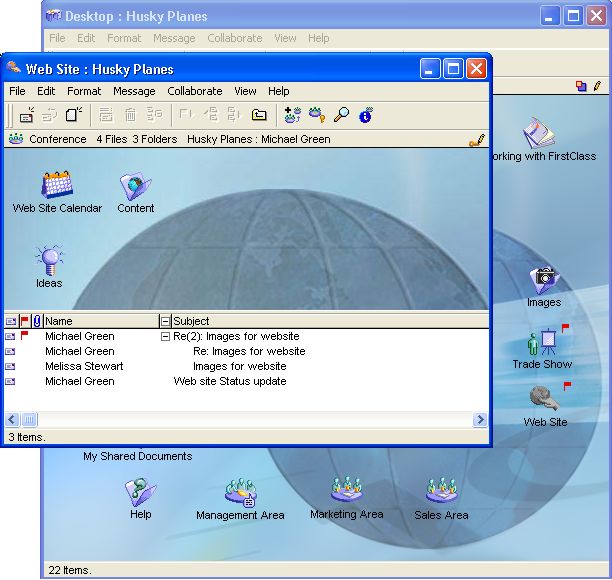Open the Web Site Calendar icon
Screen dimensions: 612x580
[57, 185]
